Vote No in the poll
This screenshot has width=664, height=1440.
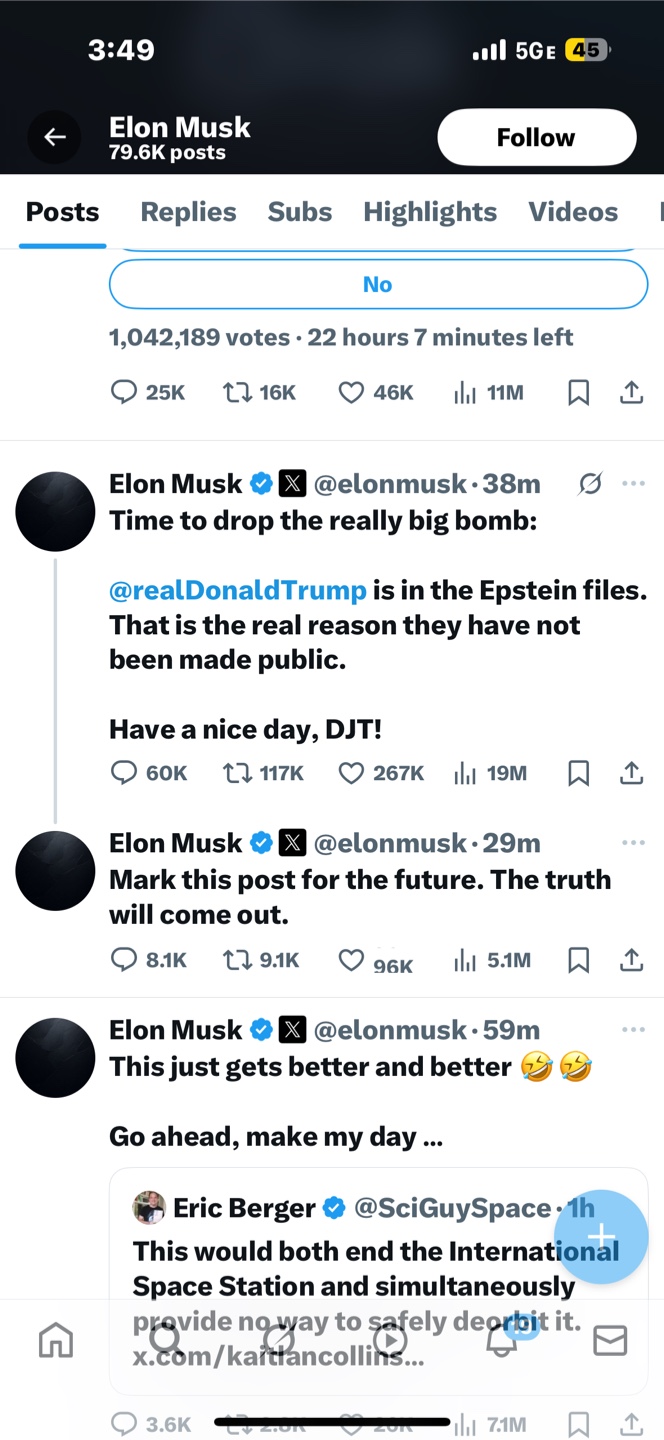coord(378,284)
